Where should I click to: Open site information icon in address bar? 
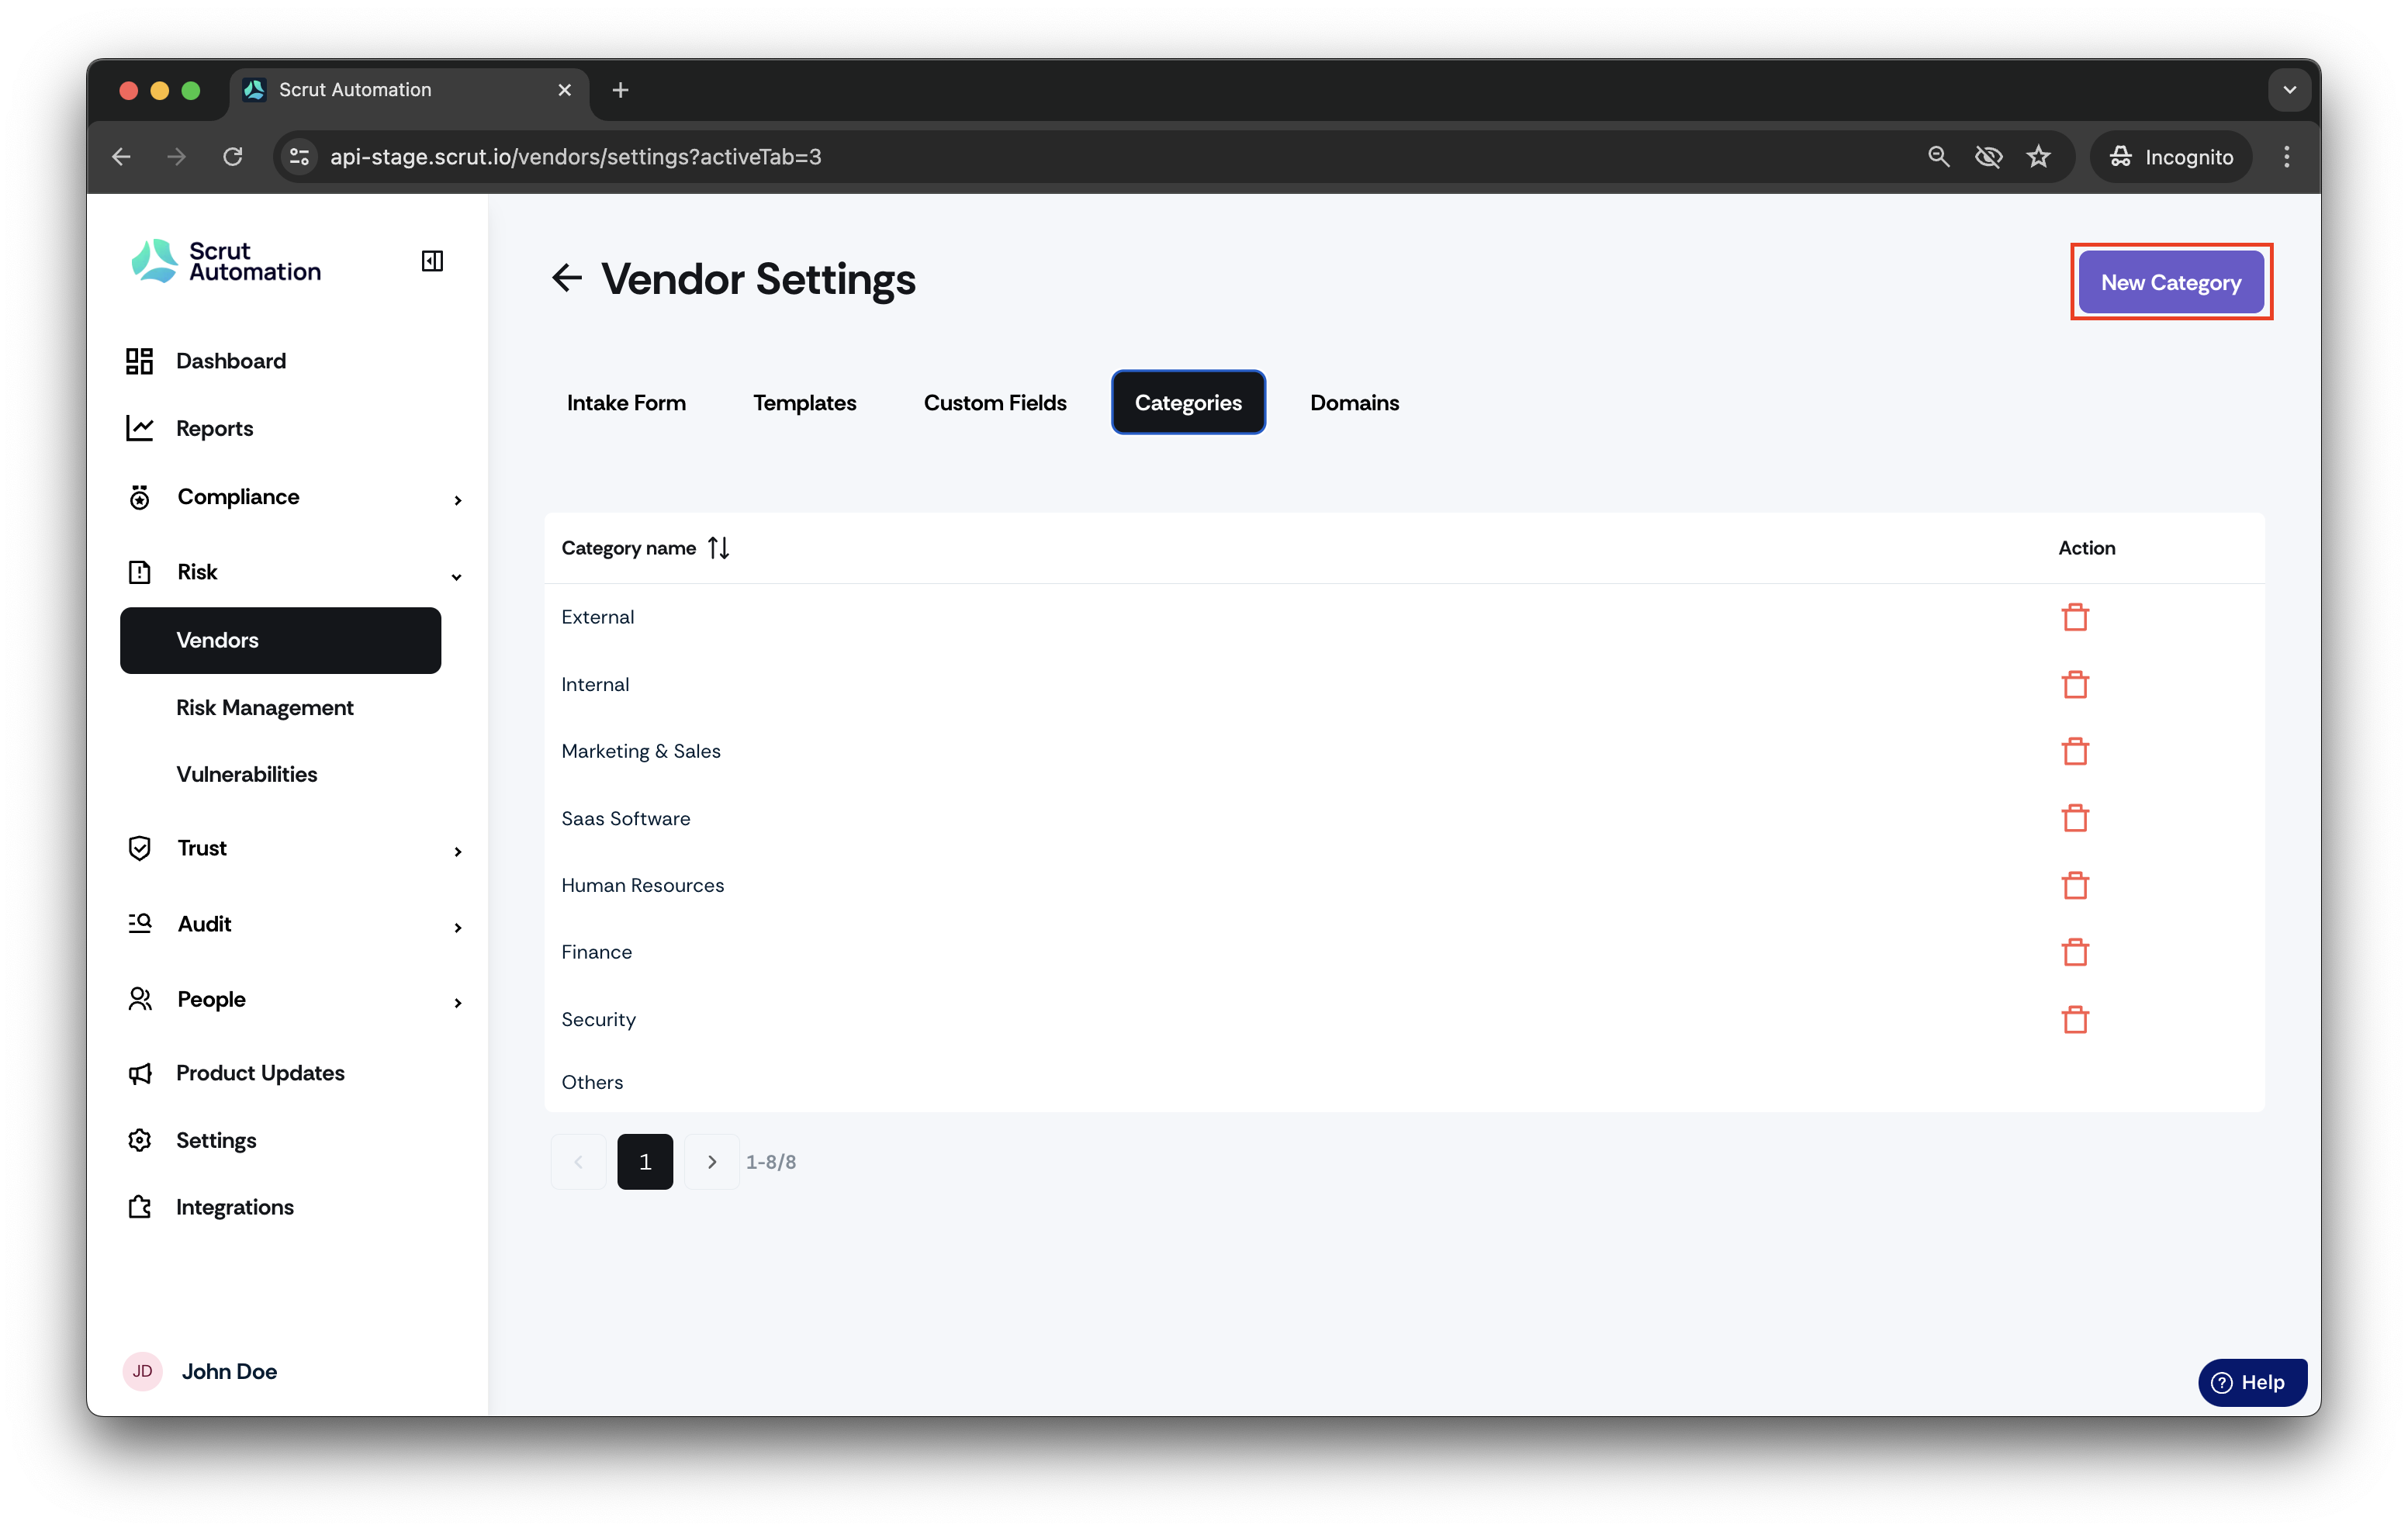coord(299,156)
